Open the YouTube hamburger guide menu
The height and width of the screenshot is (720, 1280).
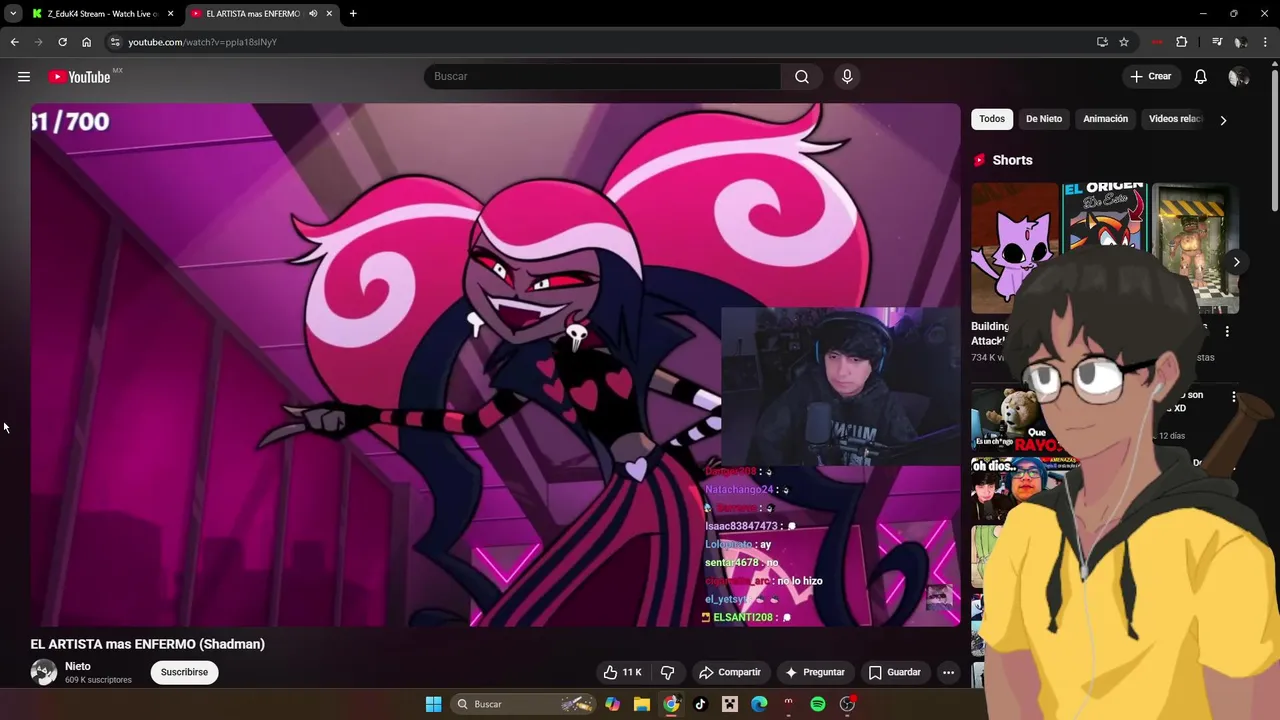click(x=24, y=77)
